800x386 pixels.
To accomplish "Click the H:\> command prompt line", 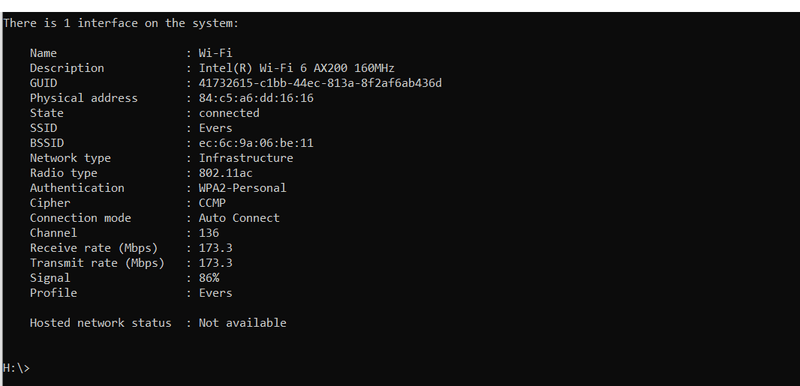I will click(x=16, y=368).
